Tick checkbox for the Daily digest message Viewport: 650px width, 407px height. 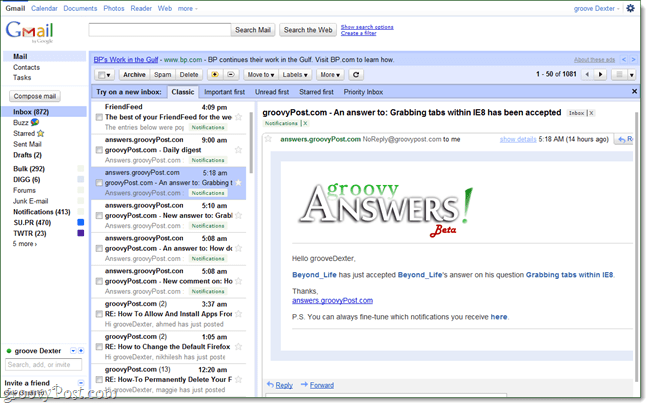(99, 150)
